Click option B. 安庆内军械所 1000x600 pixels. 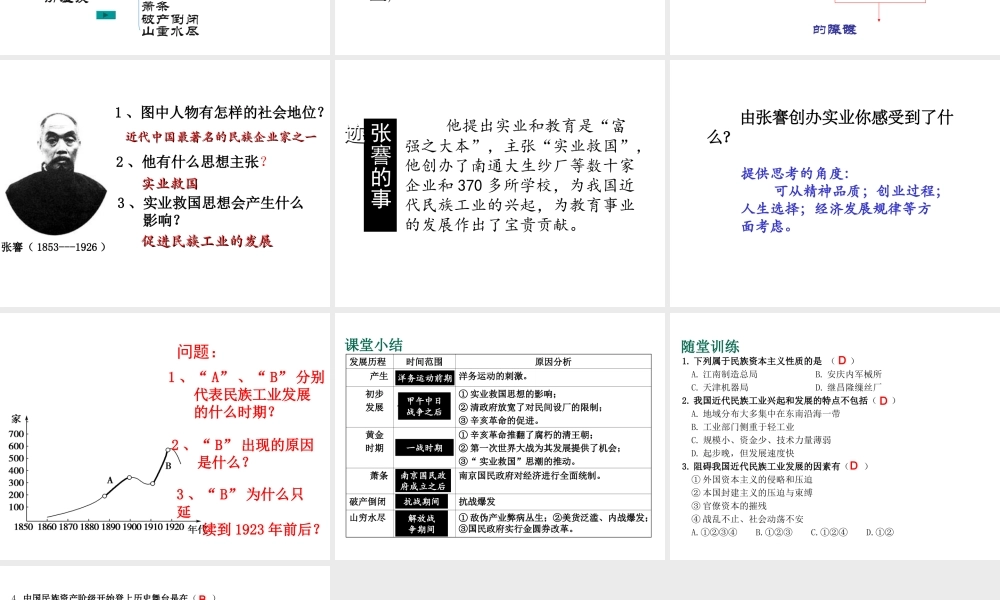pyautogui.click(x=848, y=374)
